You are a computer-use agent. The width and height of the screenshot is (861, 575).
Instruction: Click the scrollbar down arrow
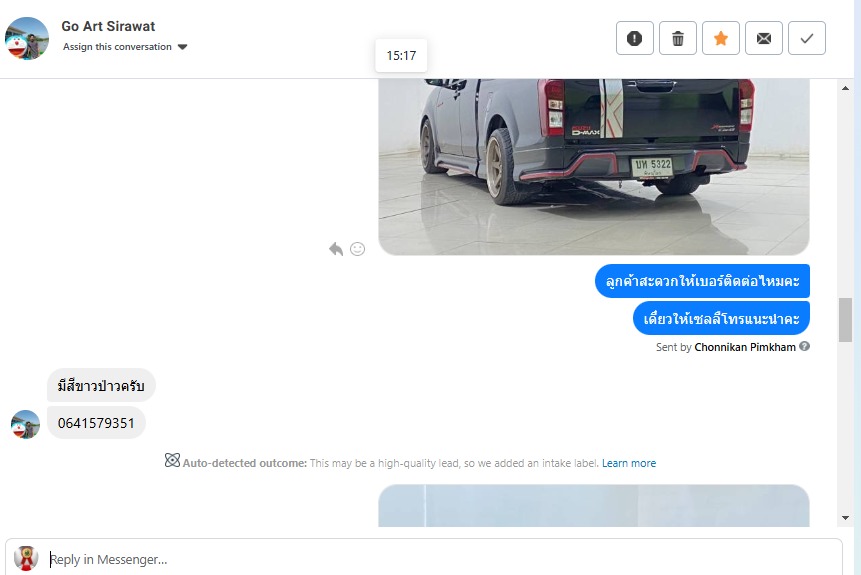(845, 518)
